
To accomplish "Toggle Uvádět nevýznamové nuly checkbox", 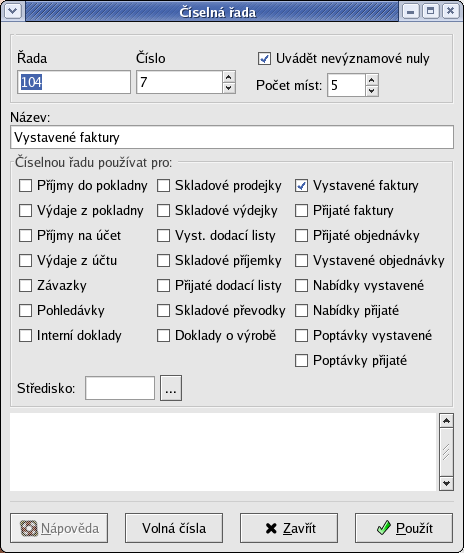I will [264, 59].
